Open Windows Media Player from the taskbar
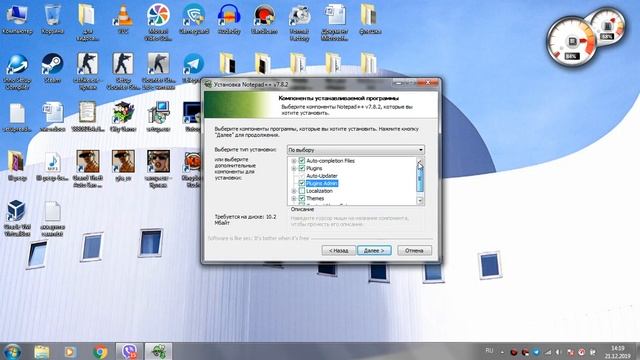 [x=70, y=351]
